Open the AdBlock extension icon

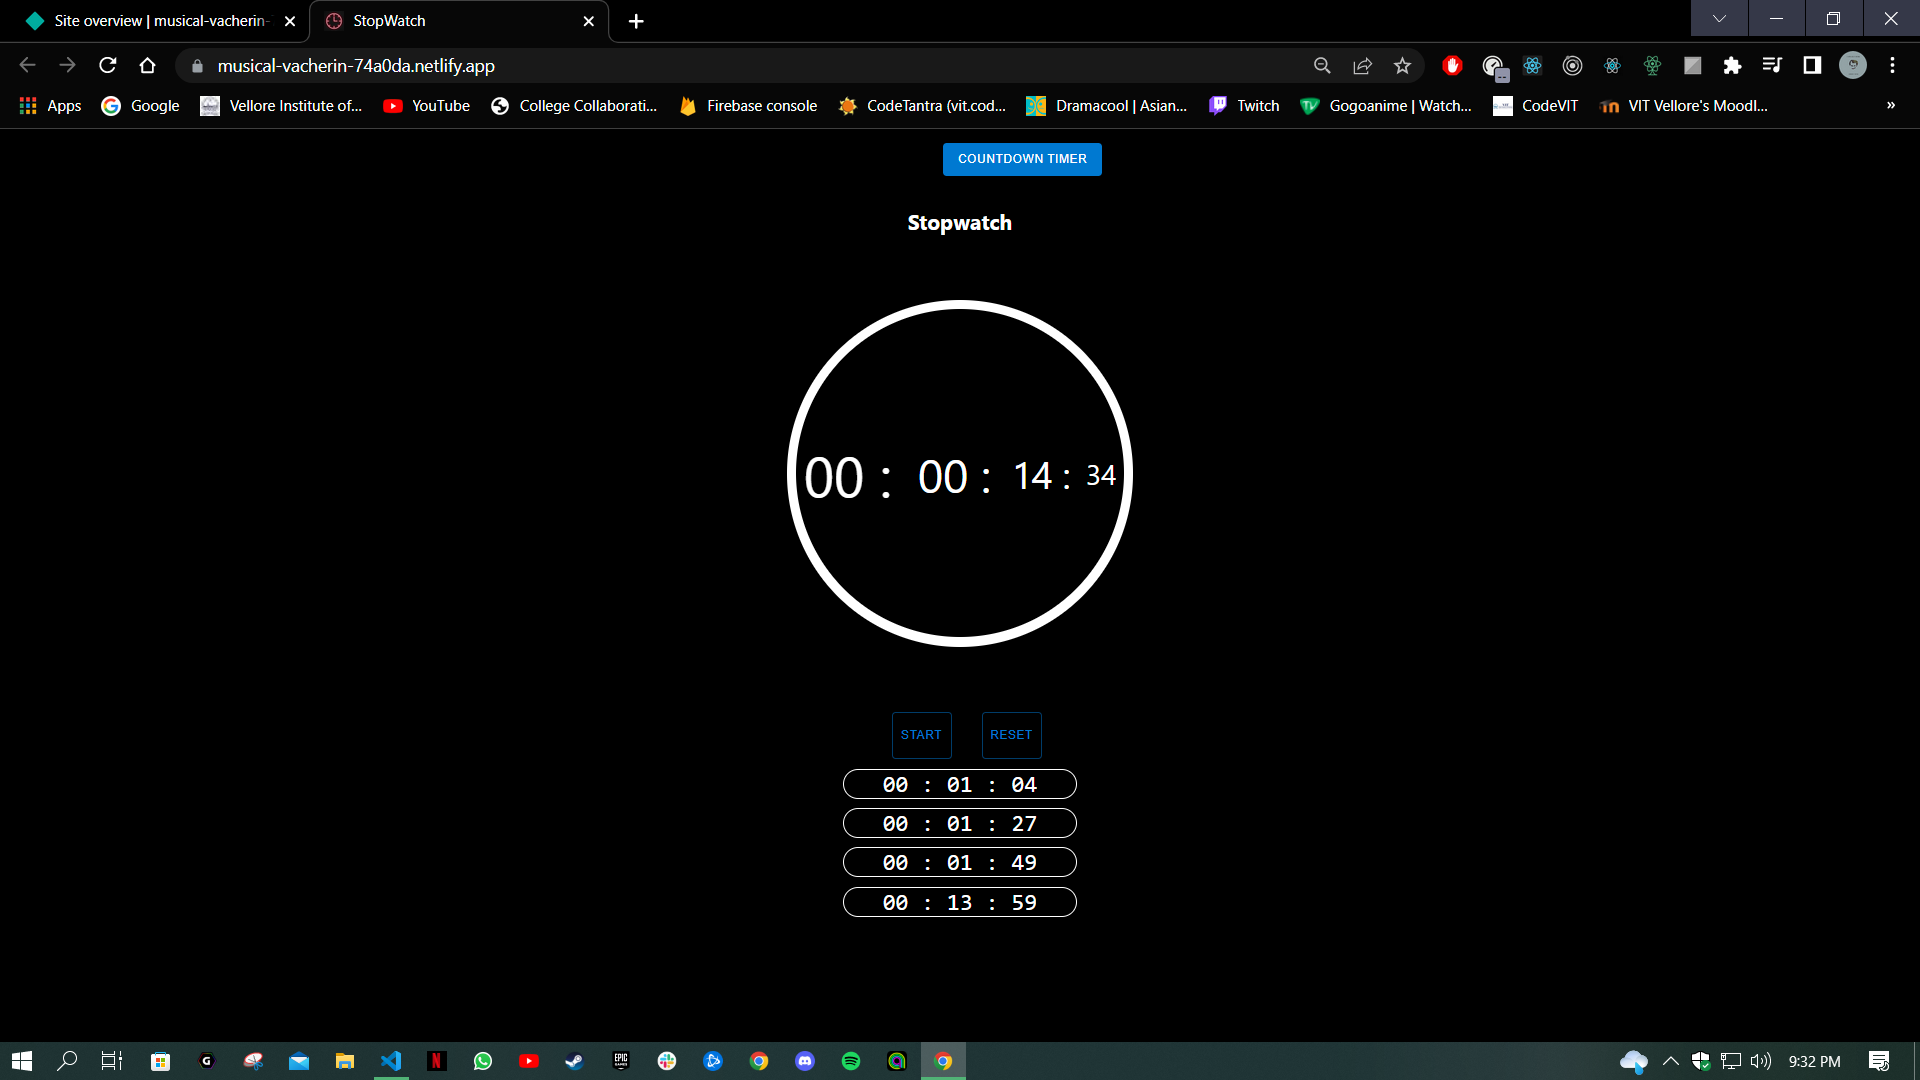(x=1452, y=65)
